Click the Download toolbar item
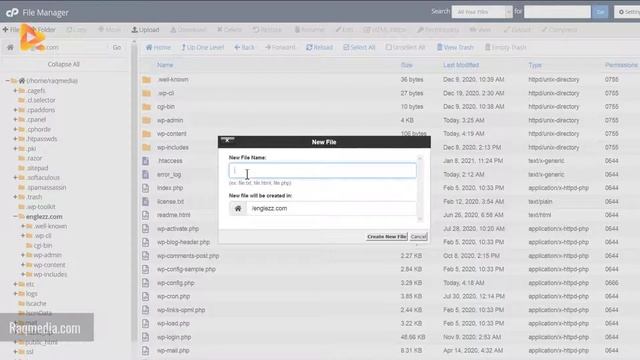The width and height of the screenshot is (640, 360). (x=188, y=30)
